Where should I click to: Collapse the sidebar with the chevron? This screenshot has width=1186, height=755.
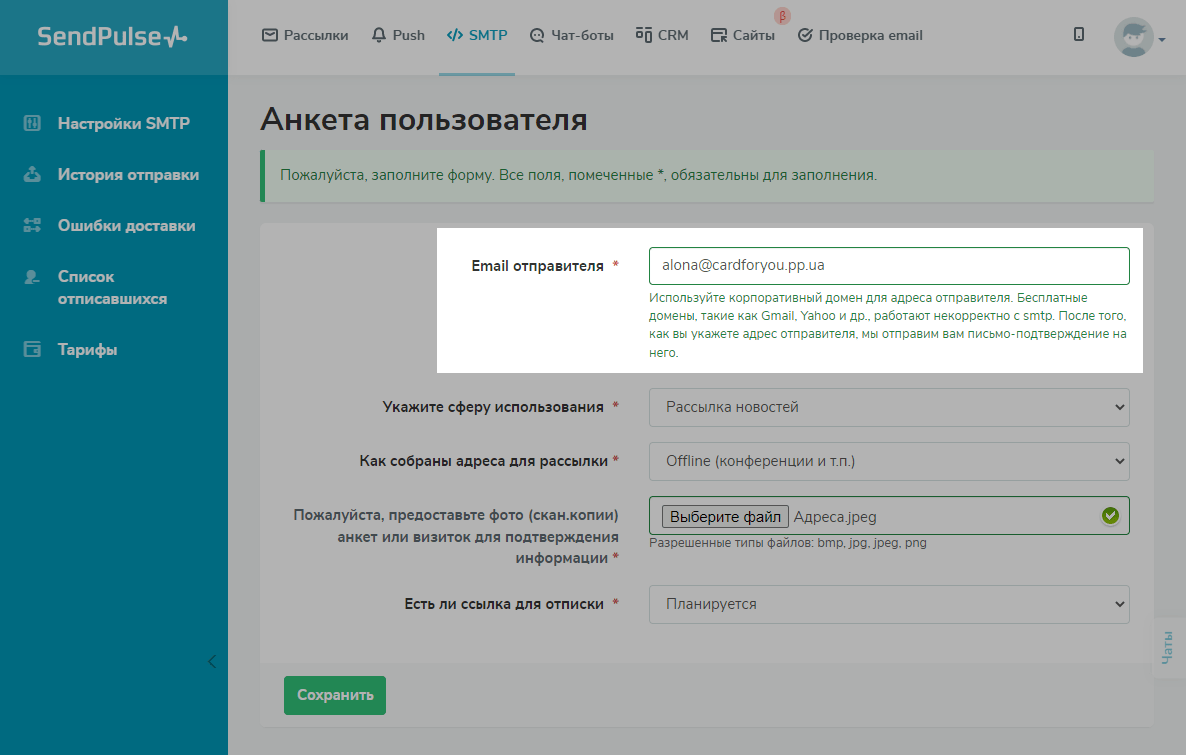click(x=212, y=662)
